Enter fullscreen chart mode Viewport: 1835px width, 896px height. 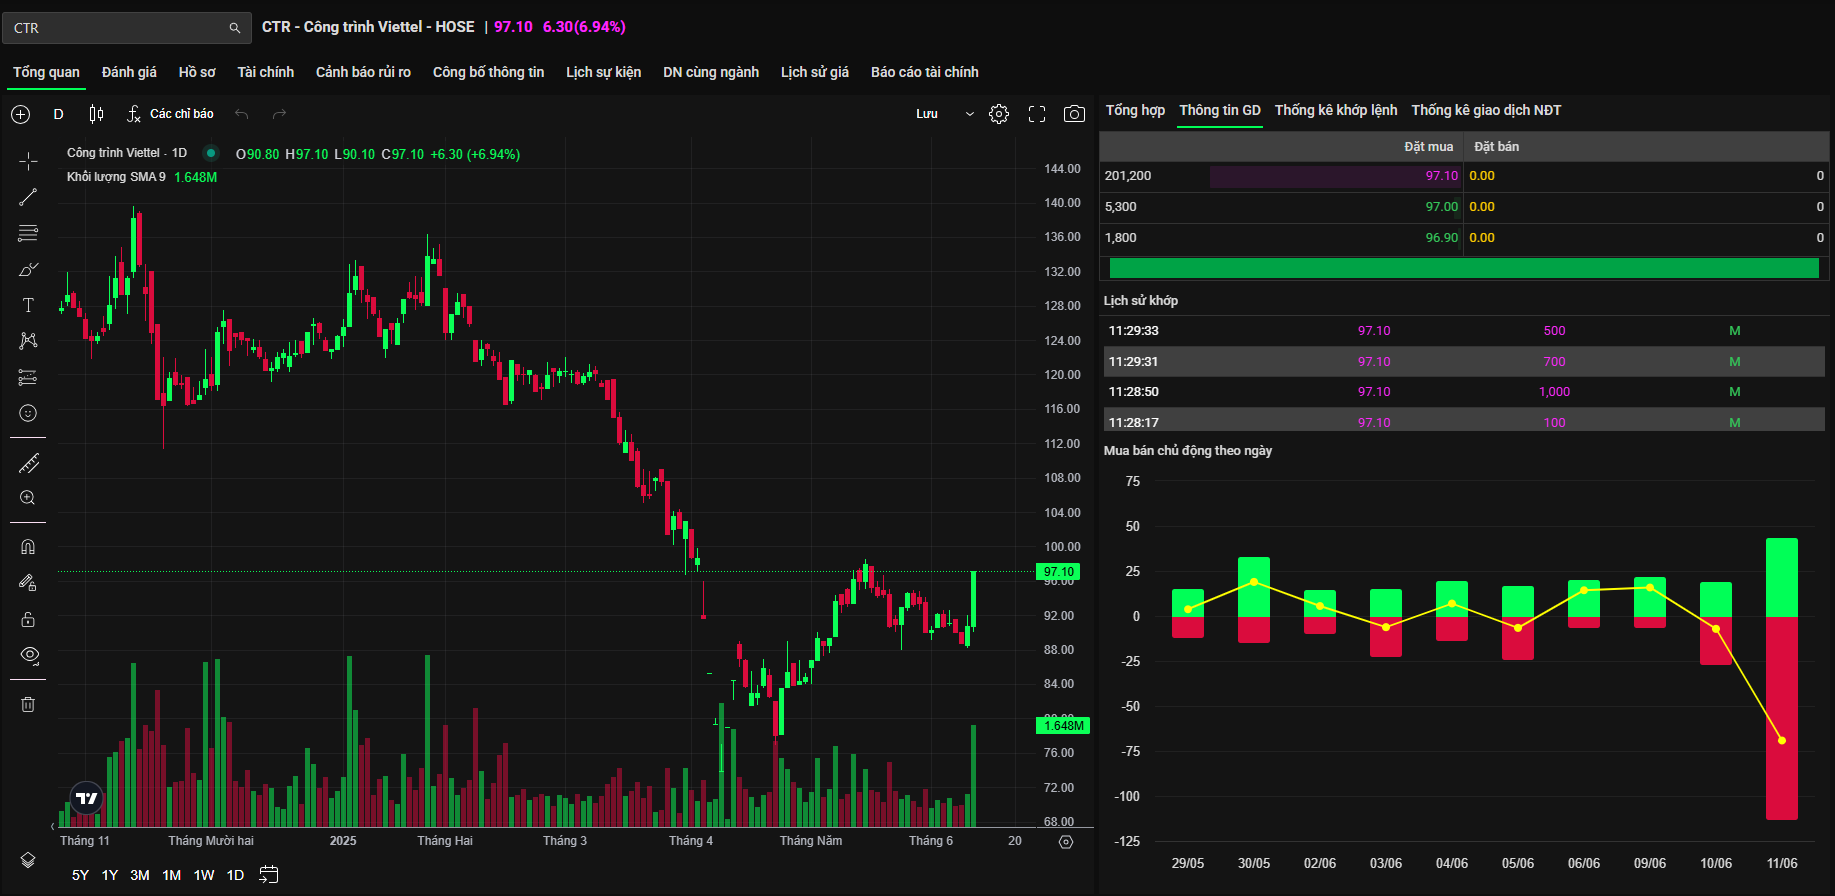1037,114
